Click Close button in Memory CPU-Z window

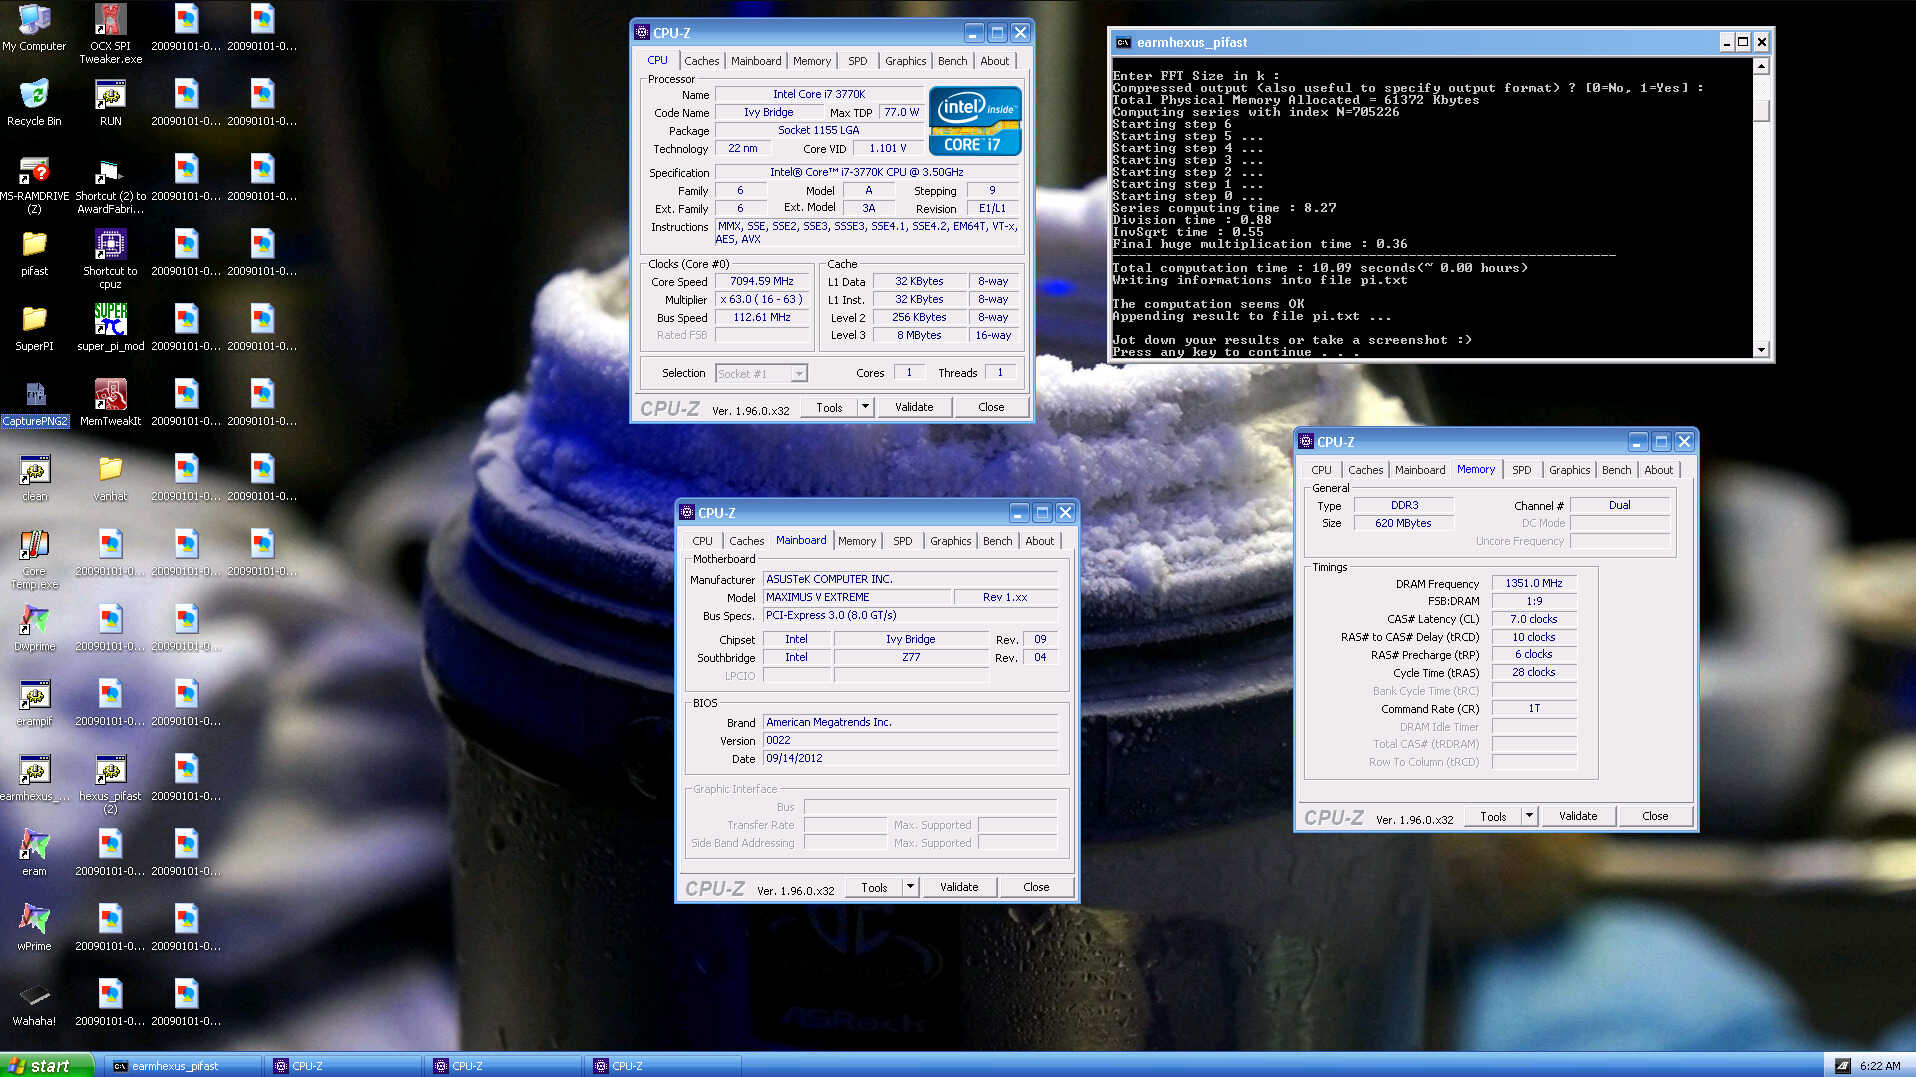tap(1655, 816)
